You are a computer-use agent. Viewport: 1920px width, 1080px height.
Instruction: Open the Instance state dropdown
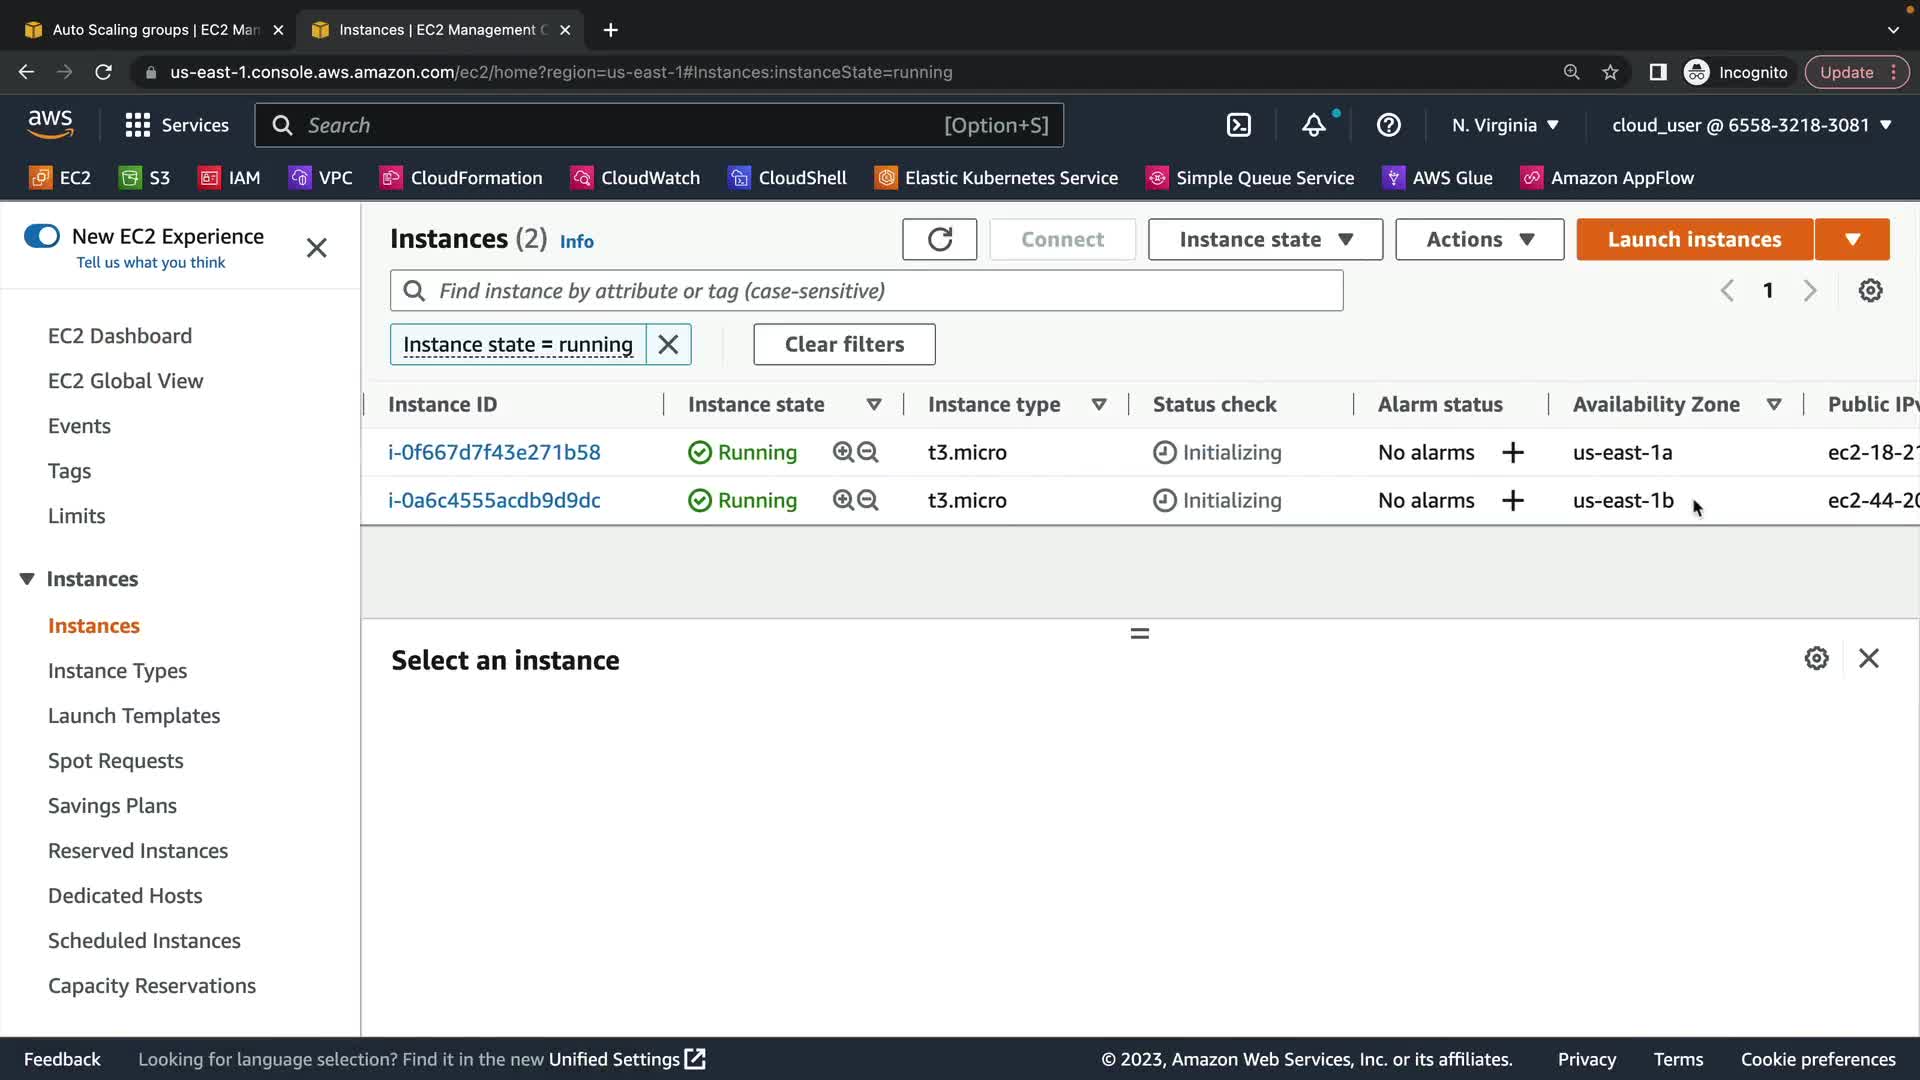coord(1265,240)
